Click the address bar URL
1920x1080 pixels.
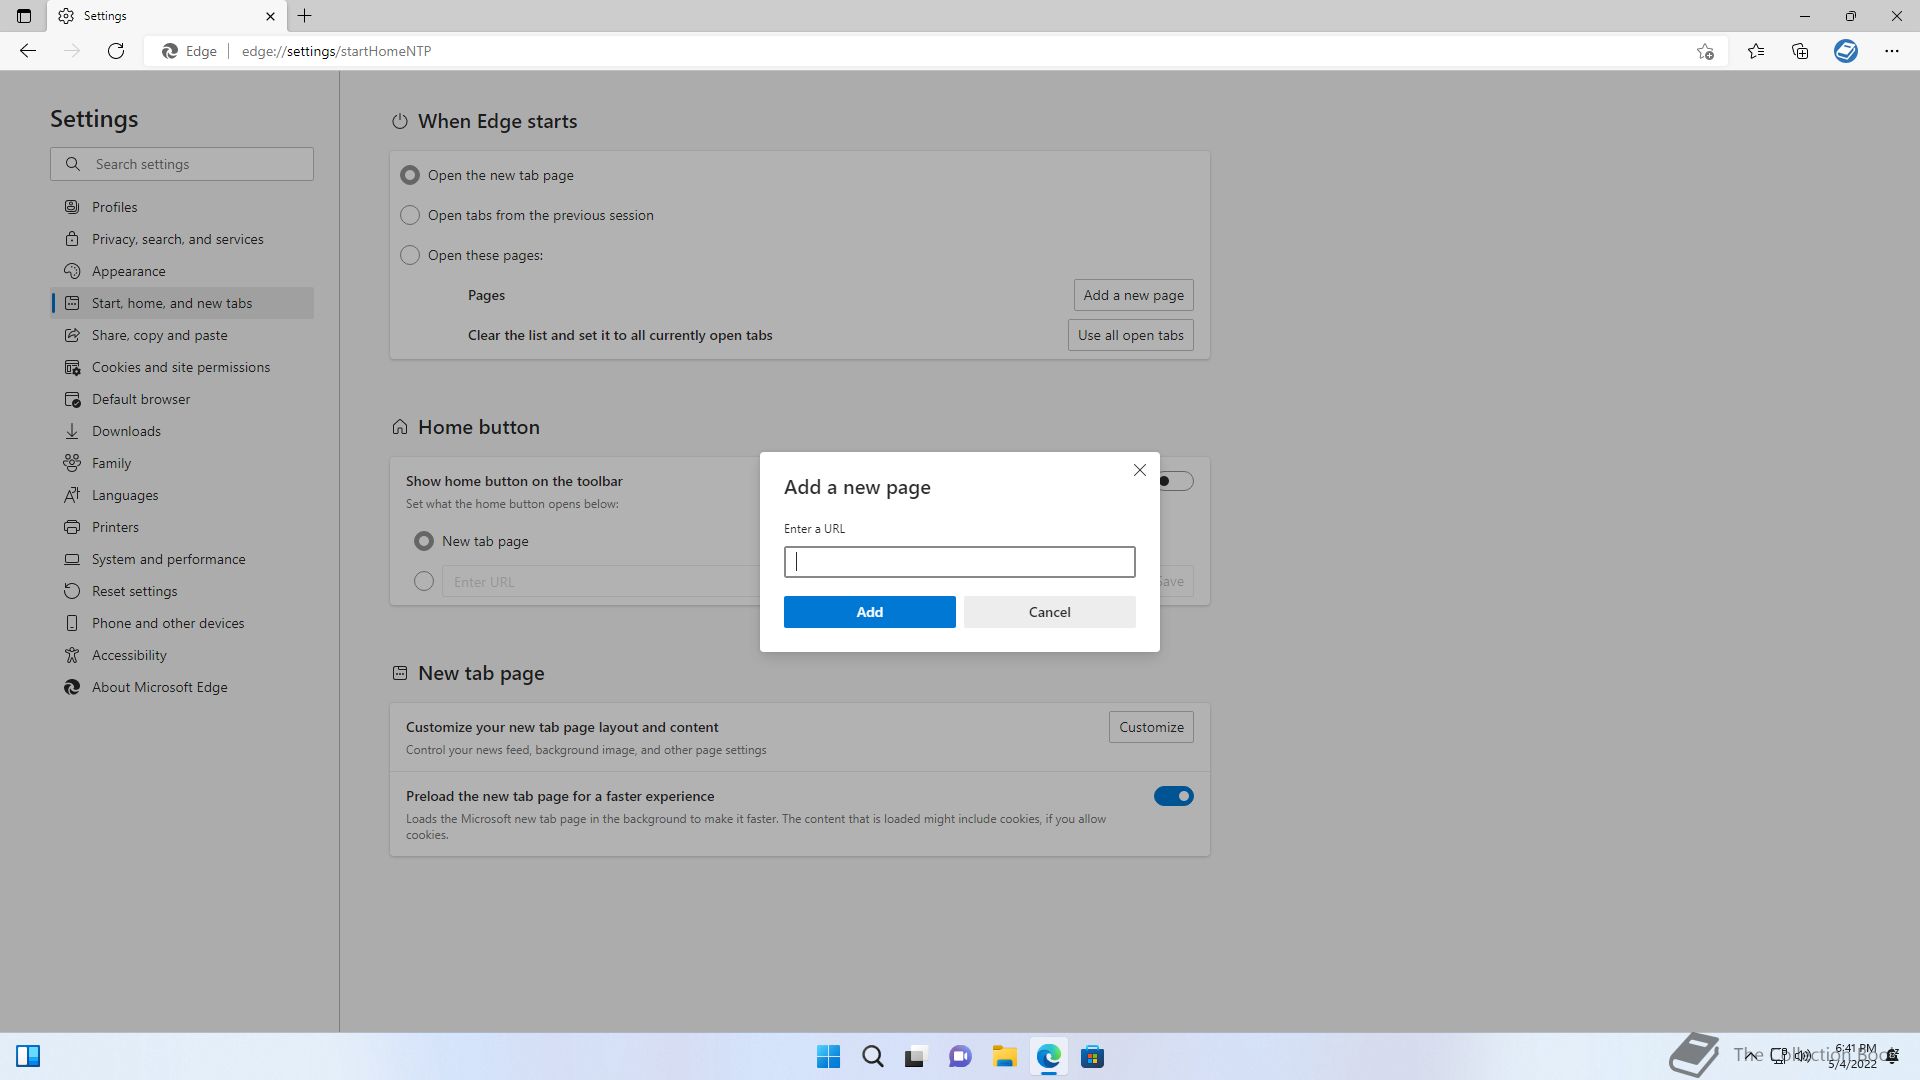tap(336, 51)
